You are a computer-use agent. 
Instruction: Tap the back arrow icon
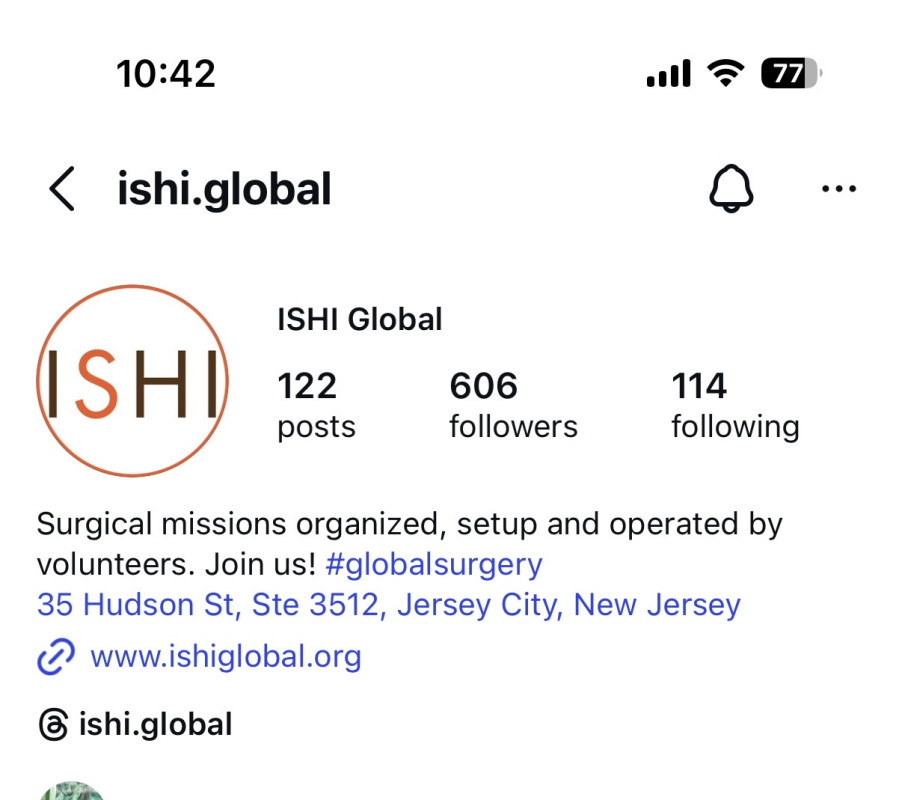pyautogui.click(x=62, y=189)
